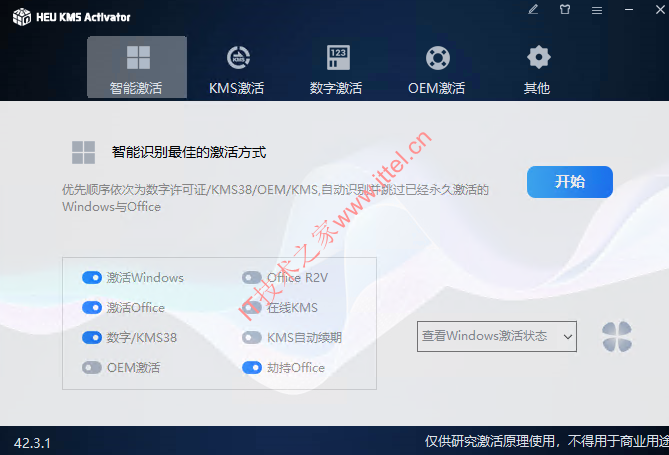Click the dropdown chevron arrow
Viewport: 669px width, 455px height.
click(567, 337)
